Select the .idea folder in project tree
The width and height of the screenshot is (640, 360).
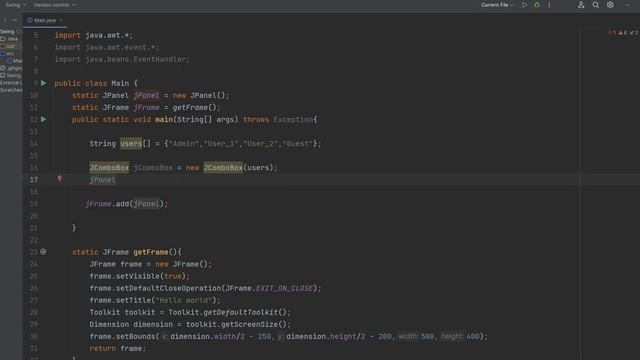9,39
